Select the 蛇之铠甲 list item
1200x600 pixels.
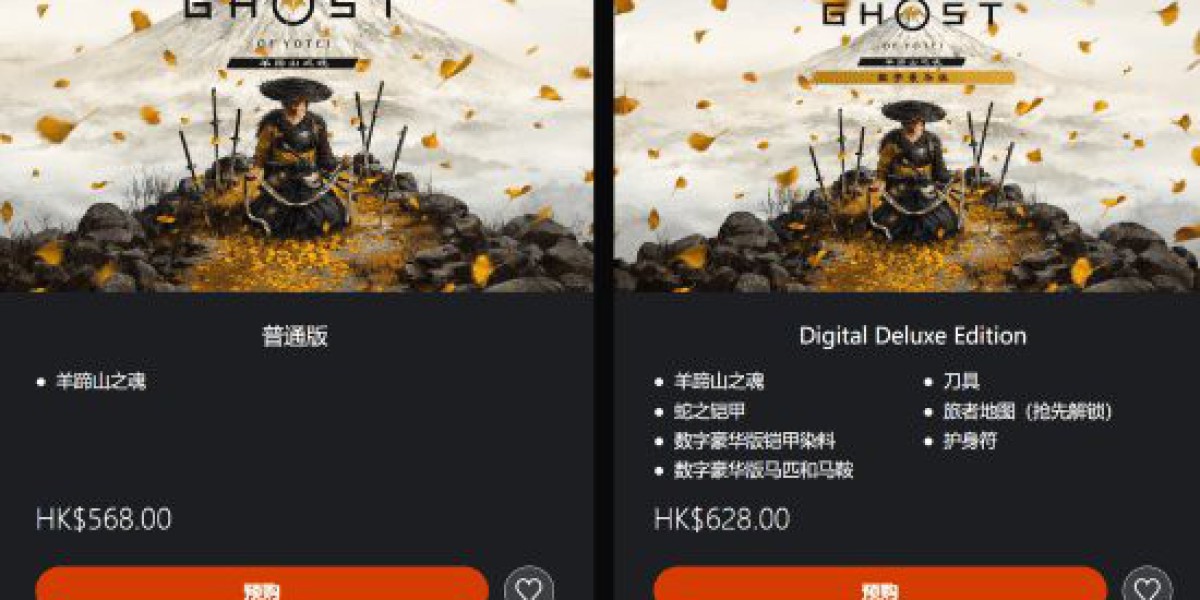tap(710, 411)
